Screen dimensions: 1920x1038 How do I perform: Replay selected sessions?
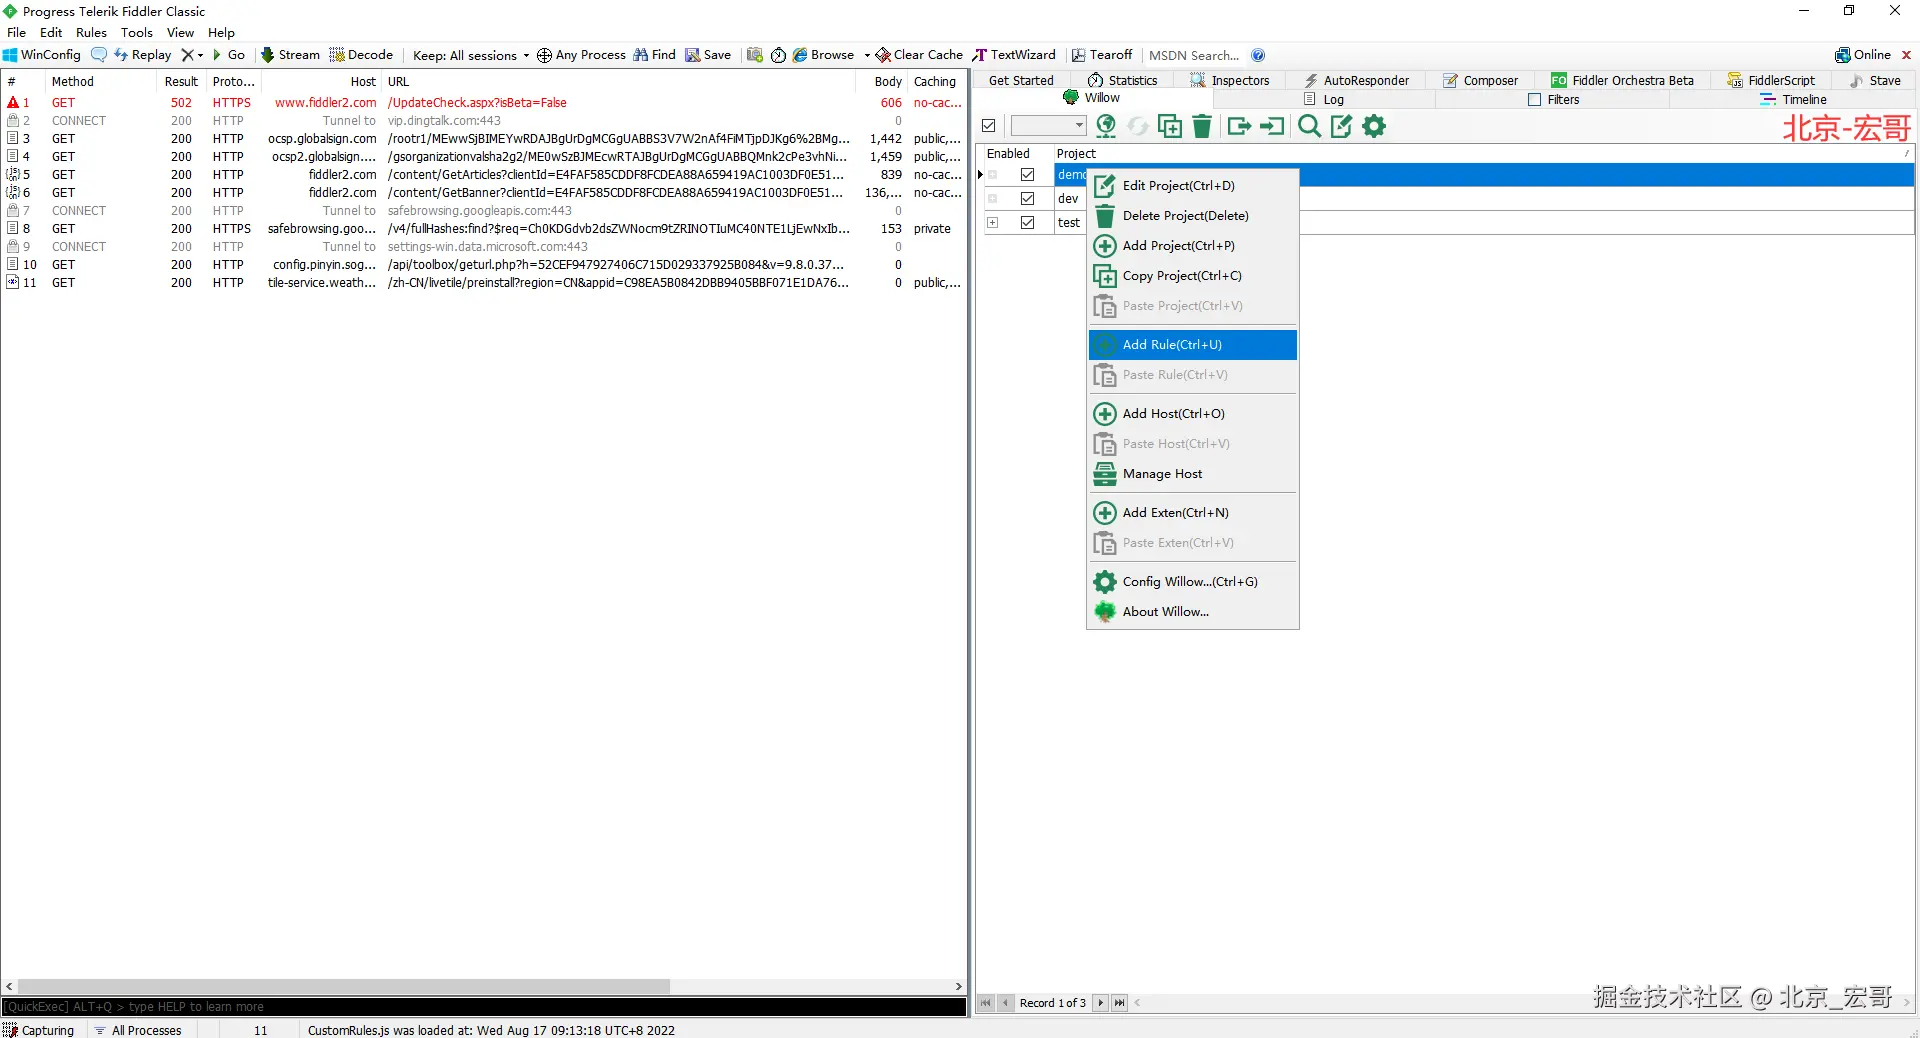pos(143,55)
